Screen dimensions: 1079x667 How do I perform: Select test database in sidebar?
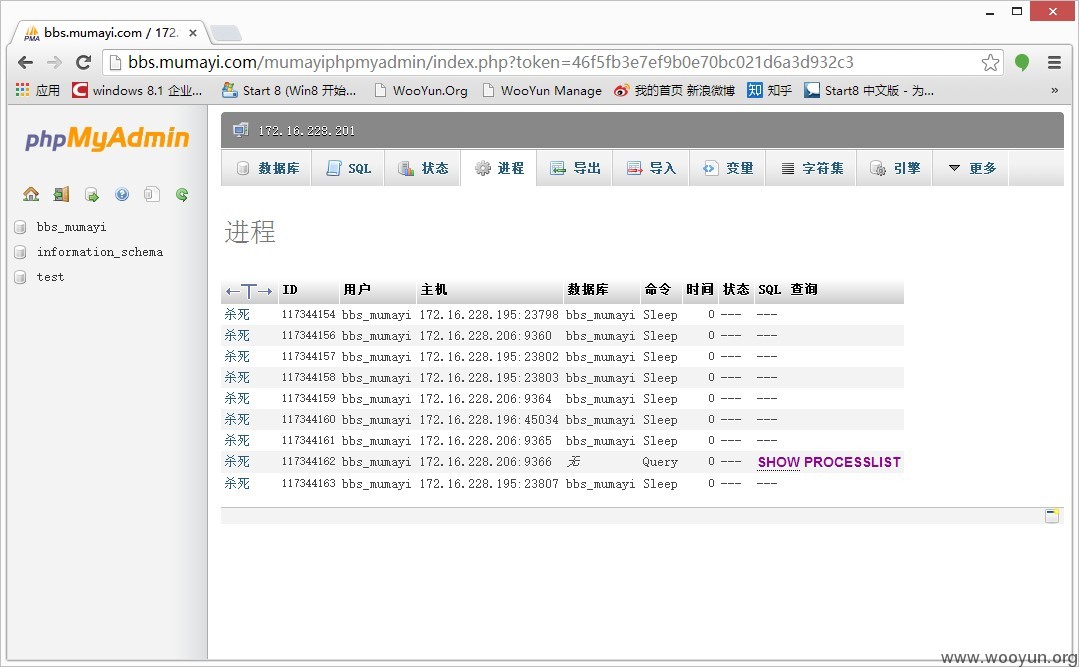(50, 277)
